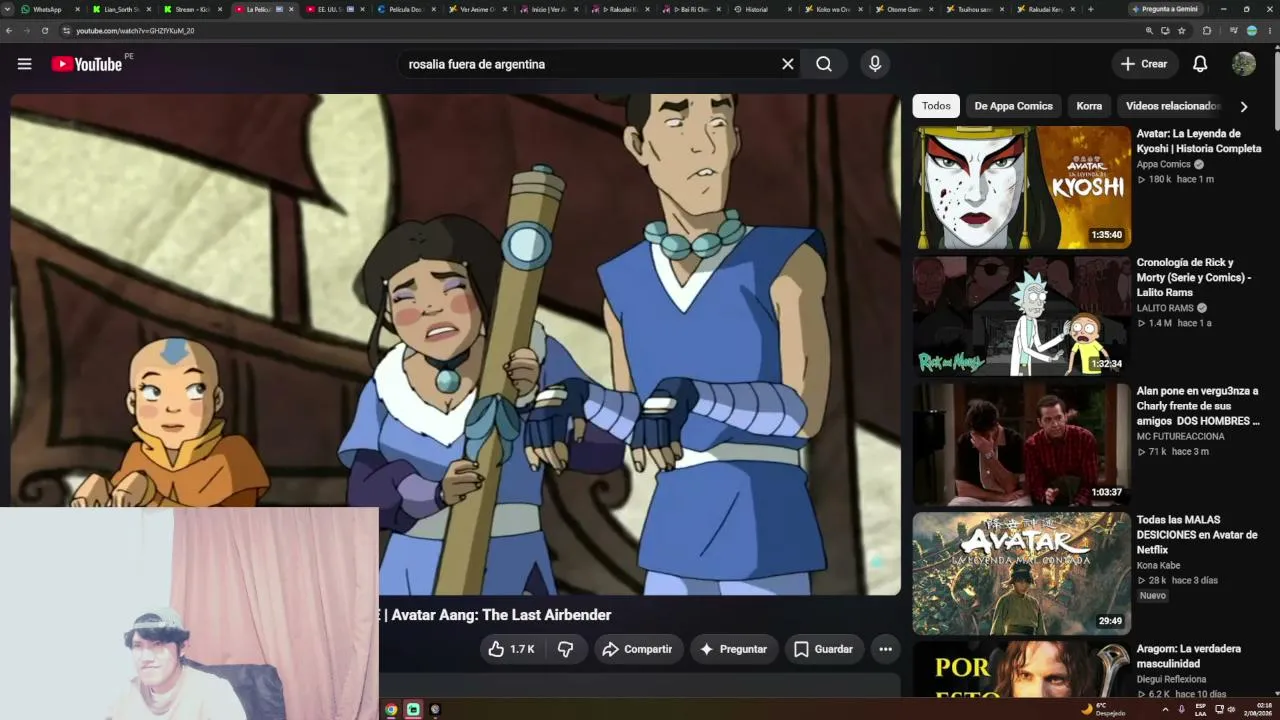Share the video with Compartir
Image resolution: width=1280 pixels, height=720 pixels.
pos(638,649)
